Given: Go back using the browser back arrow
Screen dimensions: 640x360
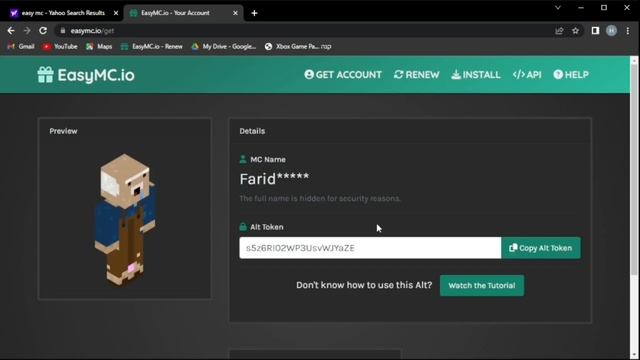Looking at the screenshot, I should pos(11,31).
